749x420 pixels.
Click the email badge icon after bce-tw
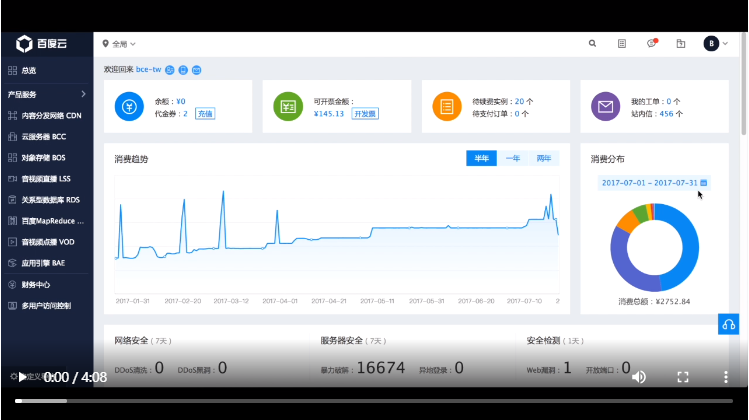click(196, 70)
